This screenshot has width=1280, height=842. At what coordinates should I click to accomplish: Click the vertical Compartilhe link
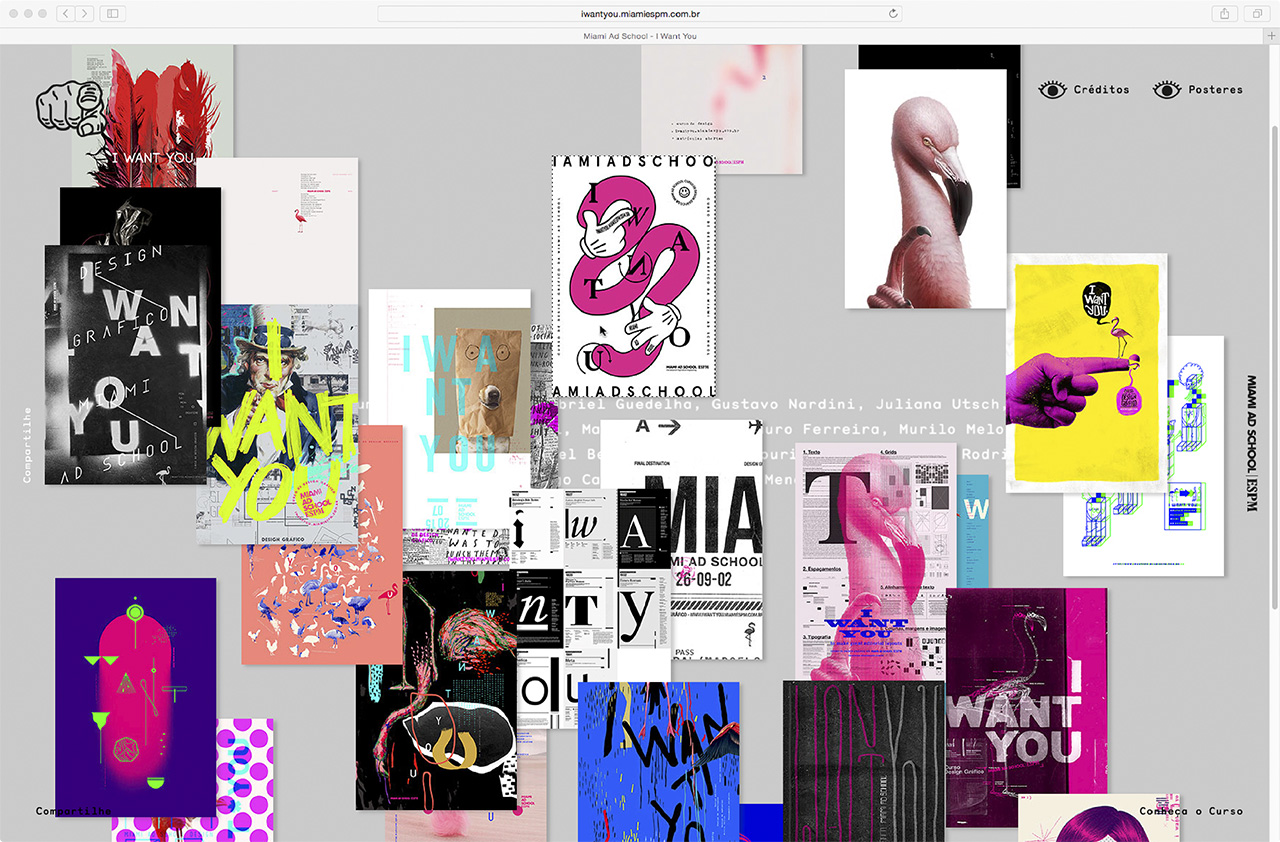[27, 445]
